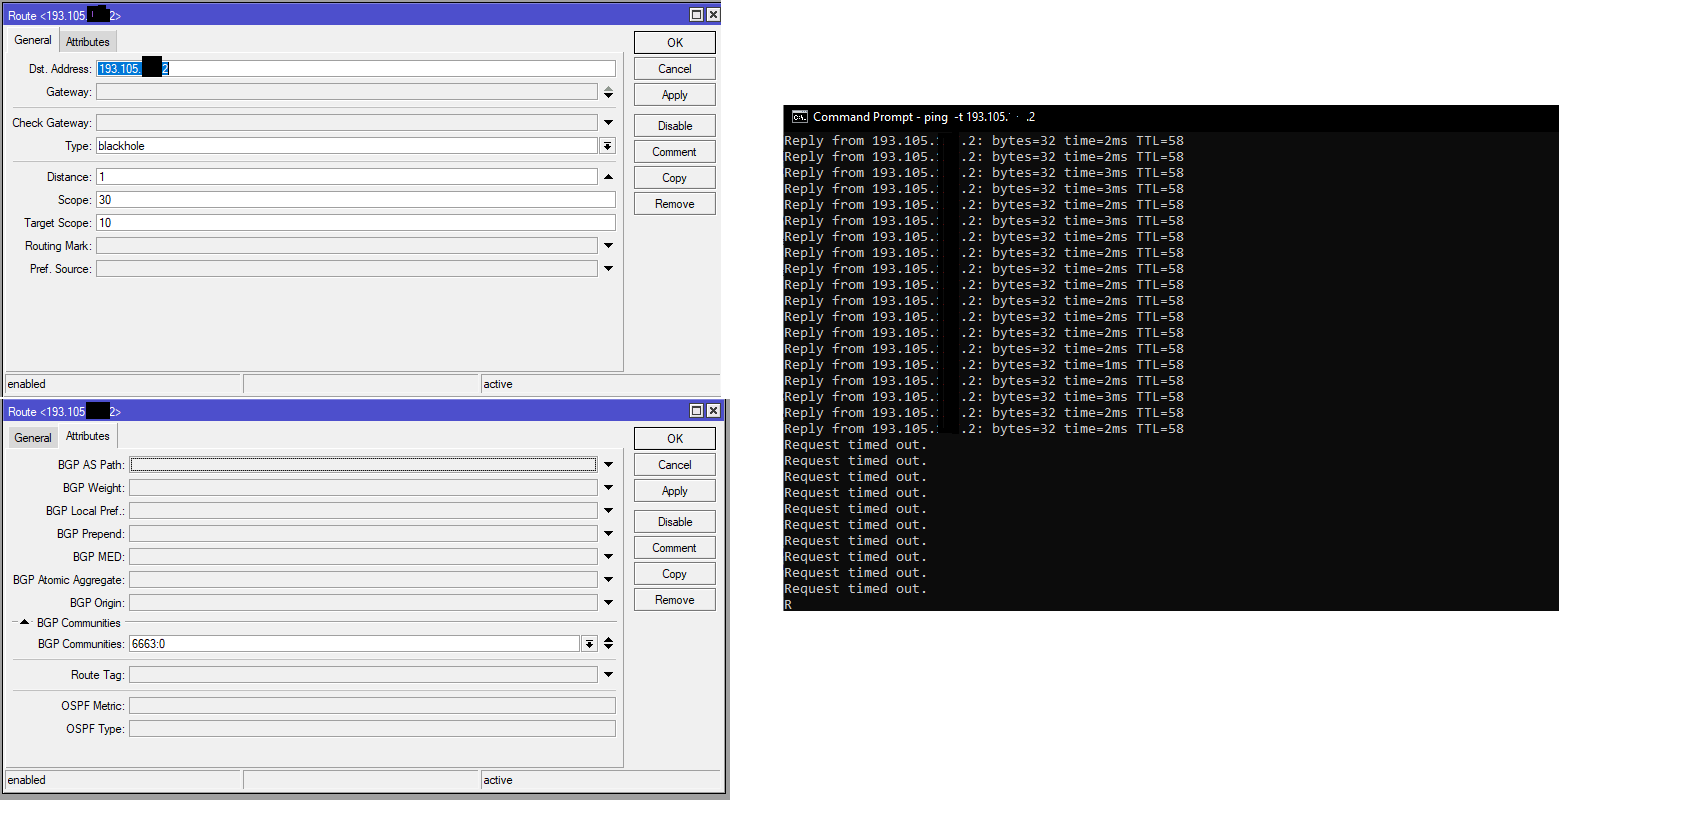The height and width of the screenshot is (838, 1683).
Task: Click the Type field showing blackhole
Action: pos(347,146)
